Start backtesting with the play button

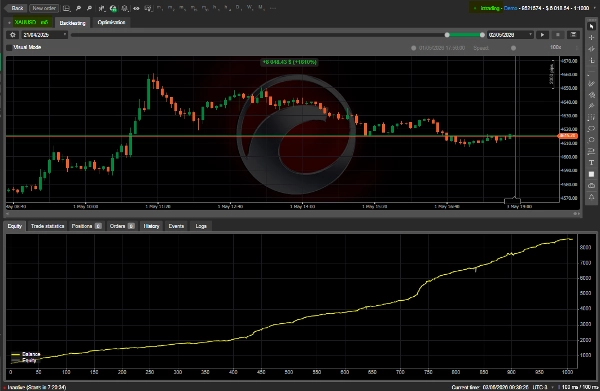pos(542,35)
